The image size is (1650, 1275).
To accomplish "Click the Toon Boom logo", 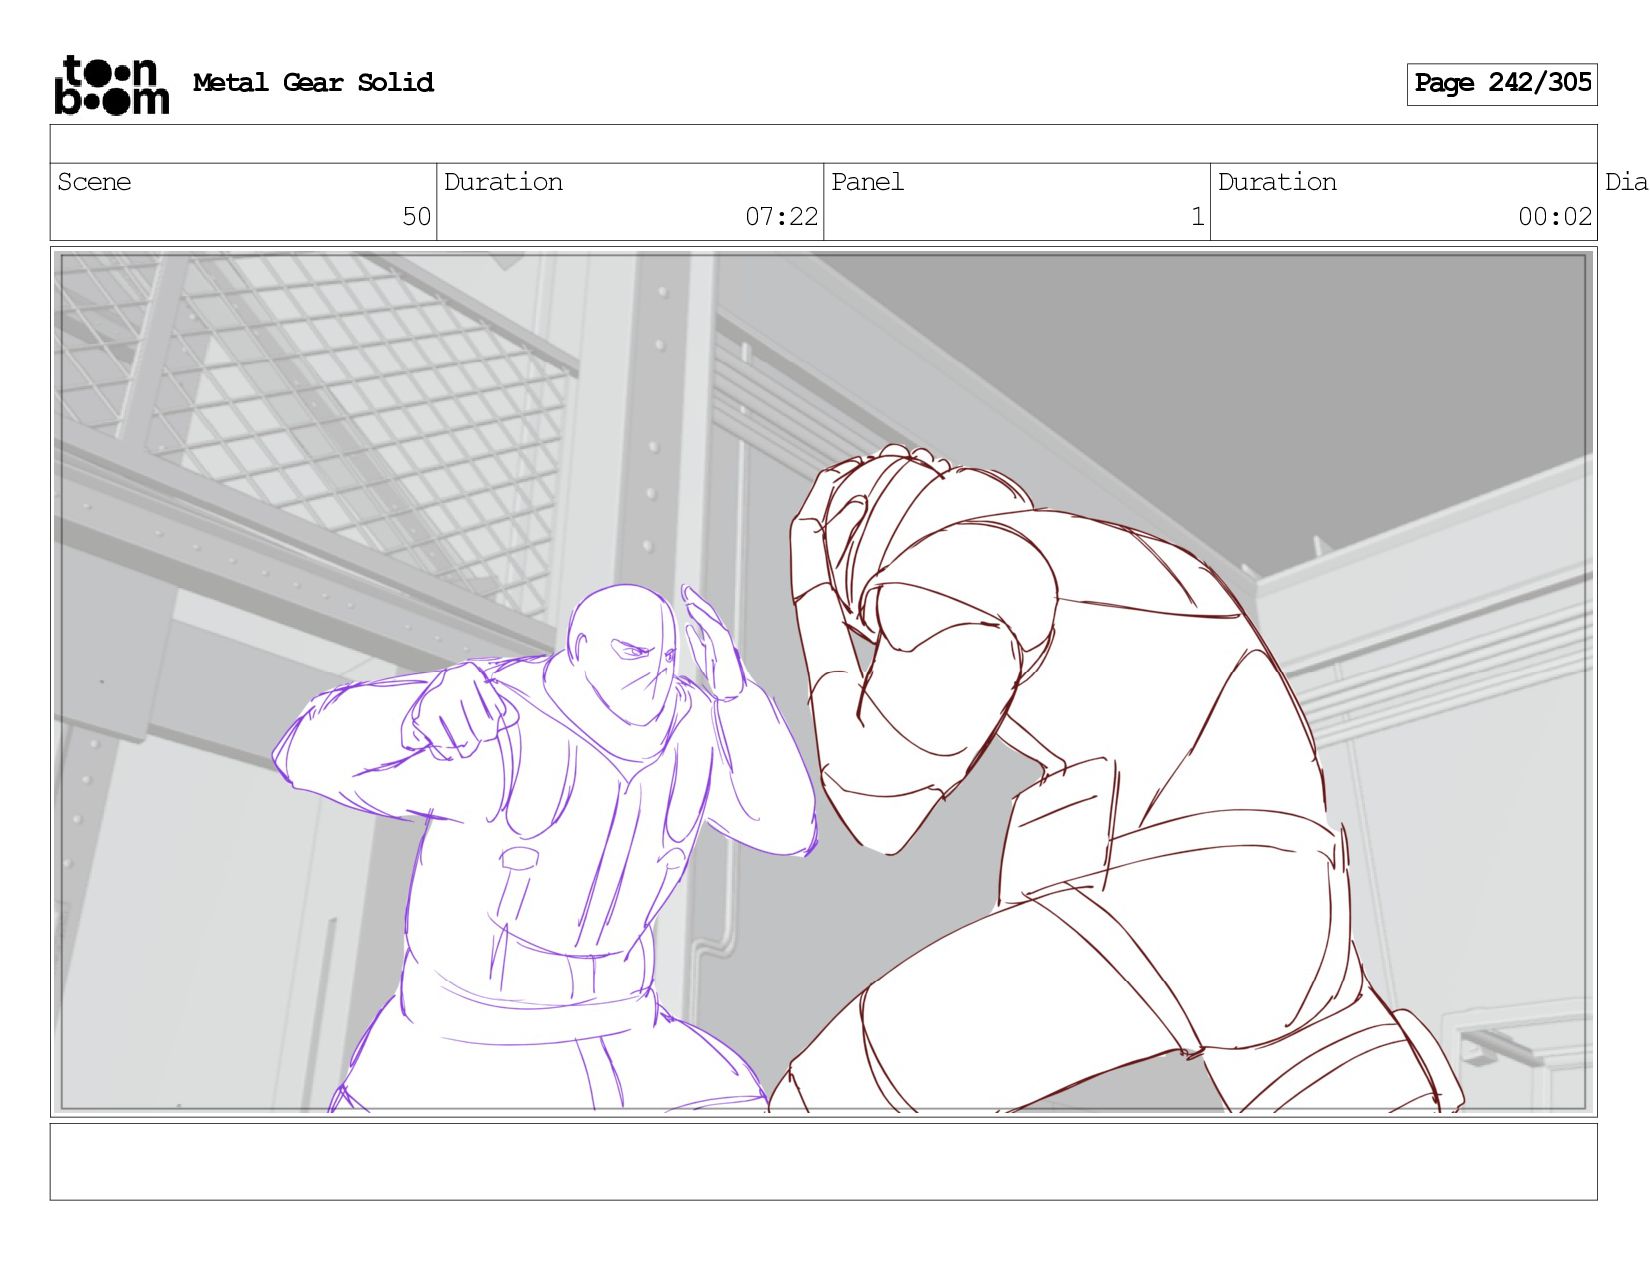I will (111, 85).
